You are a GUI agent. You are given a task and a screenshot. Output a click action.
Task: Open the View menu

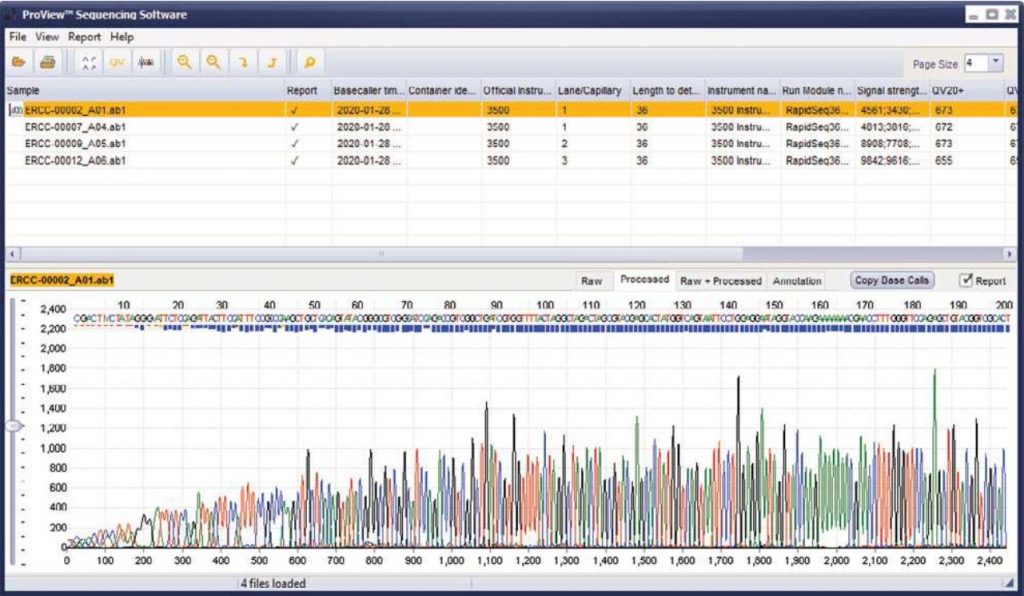(47, 37)
